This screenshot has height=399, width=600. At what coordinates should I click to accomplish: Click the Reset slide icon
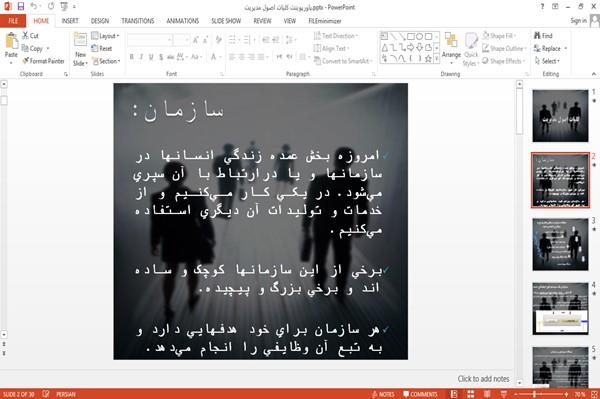95,48
